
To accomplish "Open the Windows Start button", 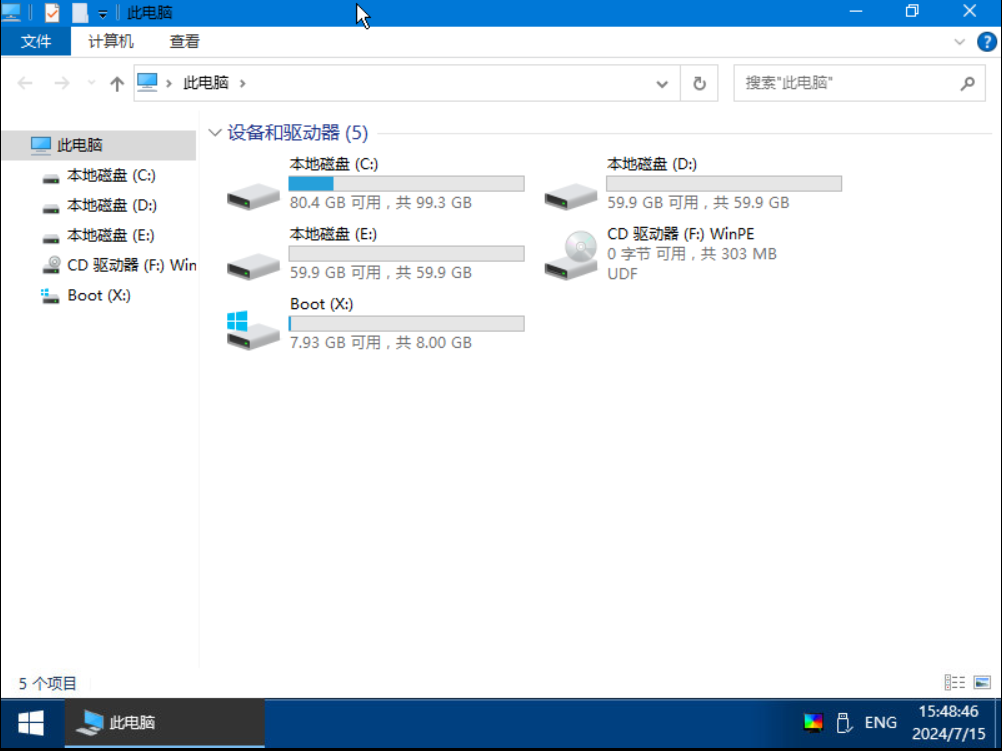I will tap(31, 722).
